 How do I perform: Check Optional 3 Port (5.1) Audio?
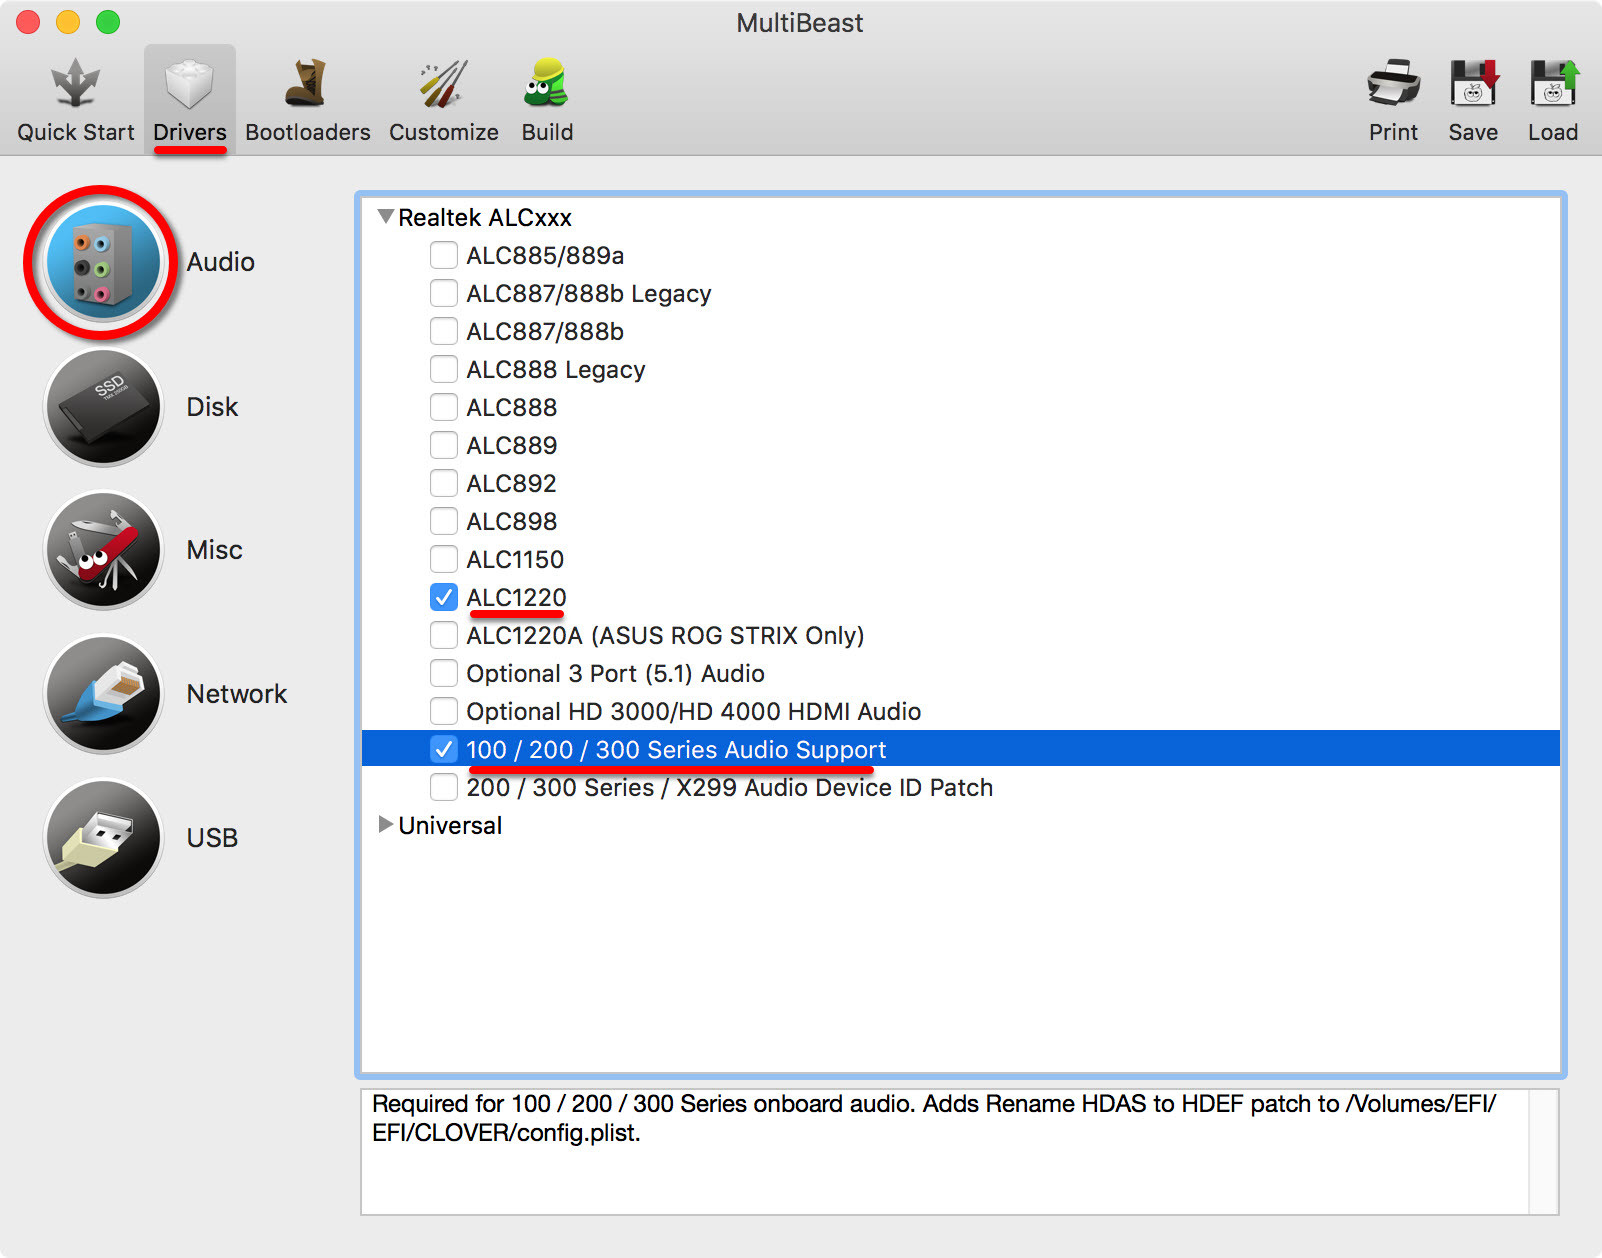(443, 673)
